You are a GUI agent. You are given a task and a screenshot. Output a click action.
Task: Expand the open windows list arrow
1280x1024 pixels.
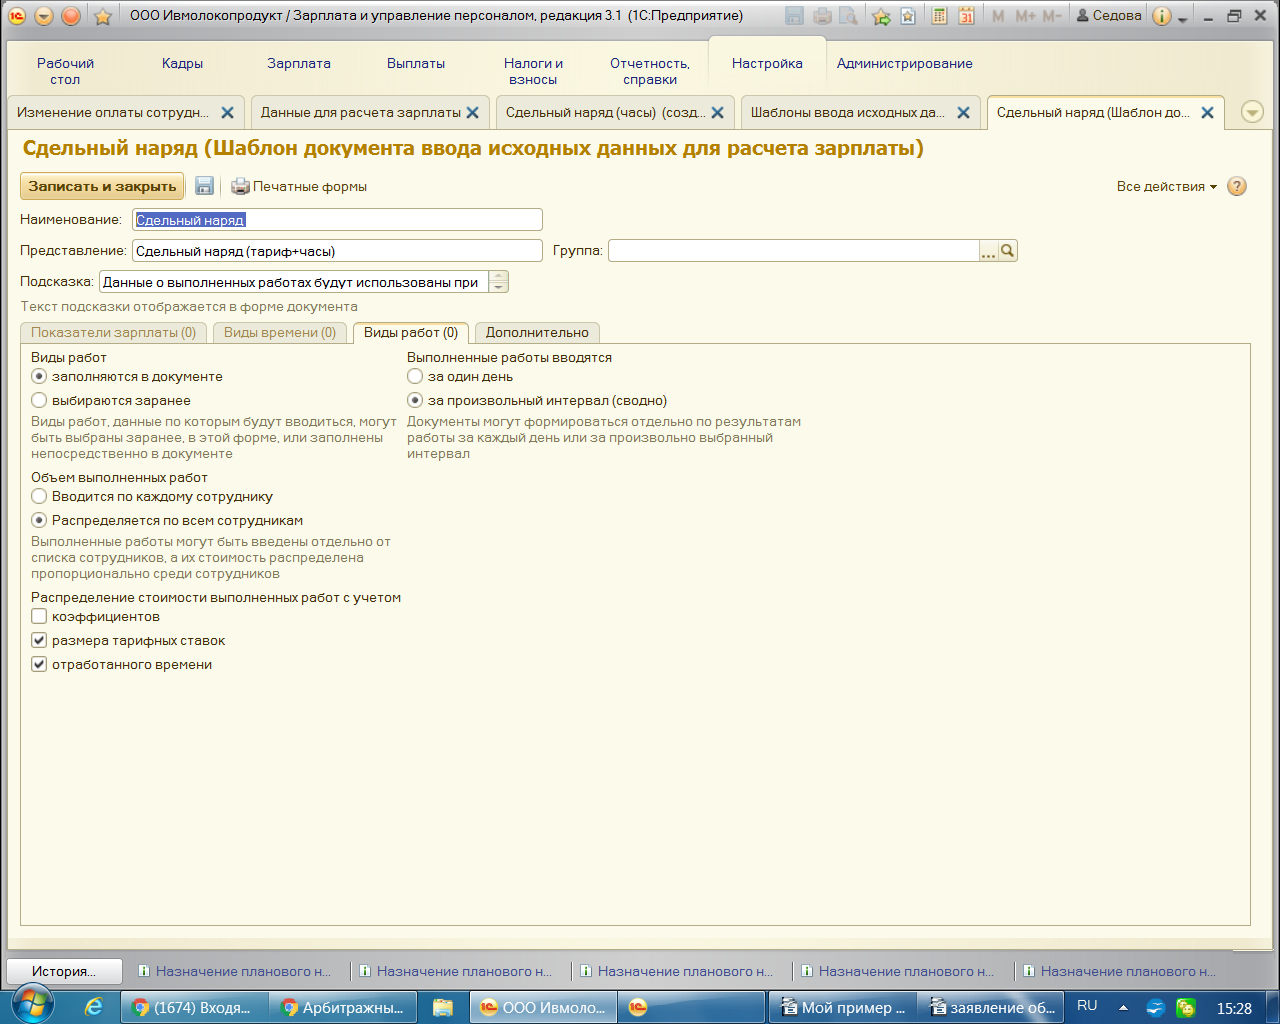click(x=1252, y=112)
